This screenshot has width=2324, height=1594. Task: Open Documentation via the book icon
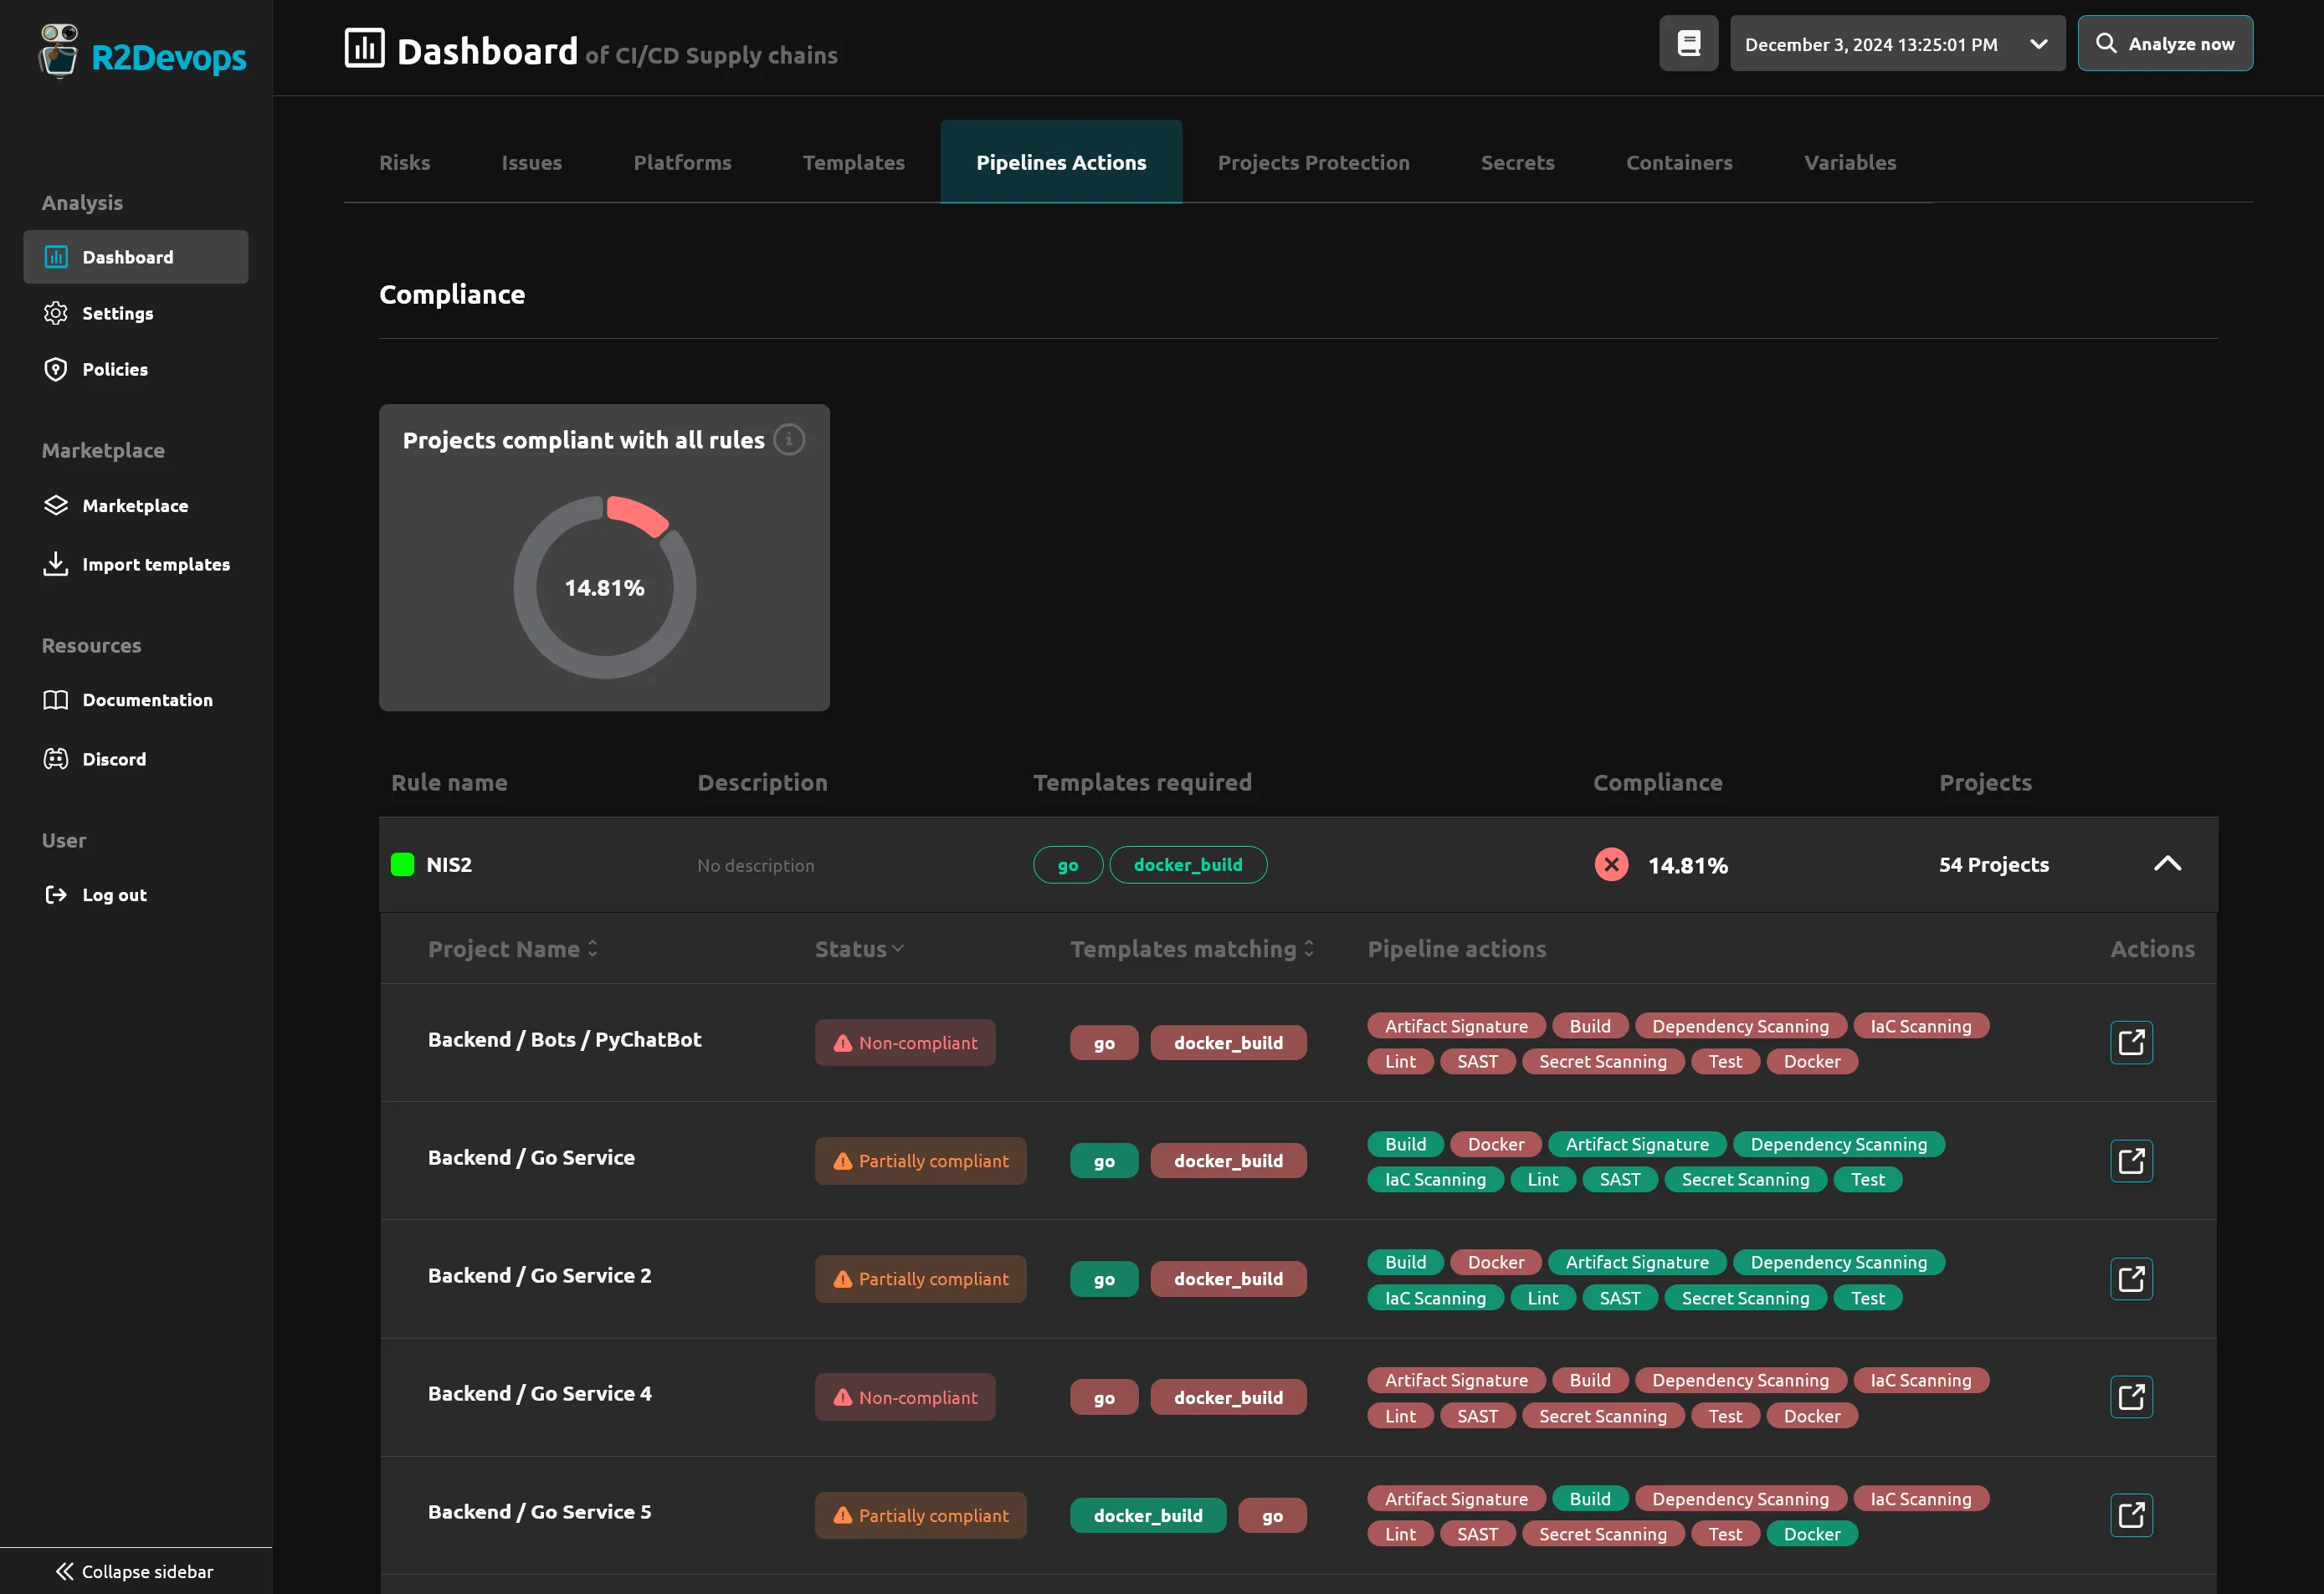pos(57,700)
